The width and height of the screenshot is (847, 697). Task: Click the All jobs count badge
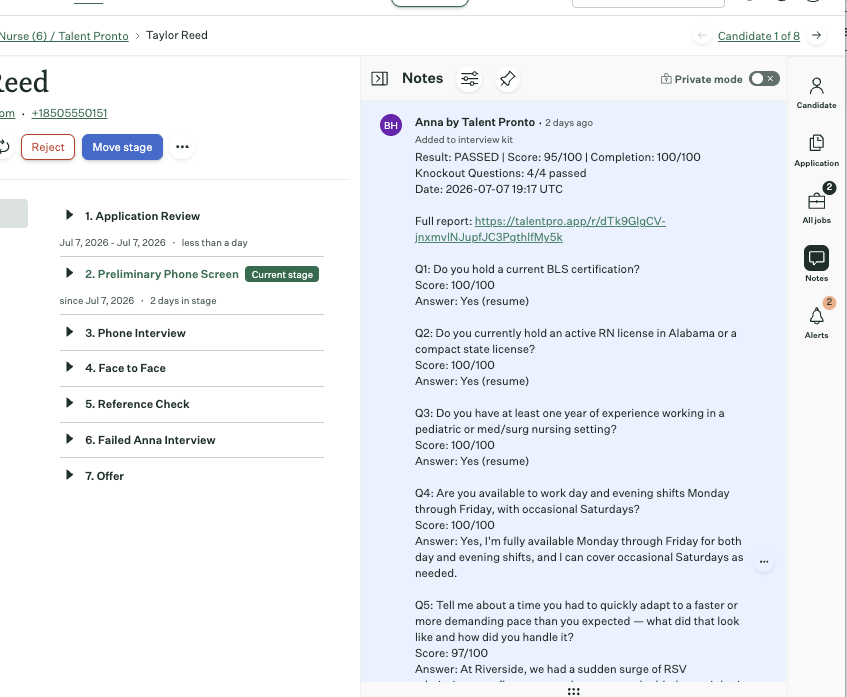click(x=829, y=187)
